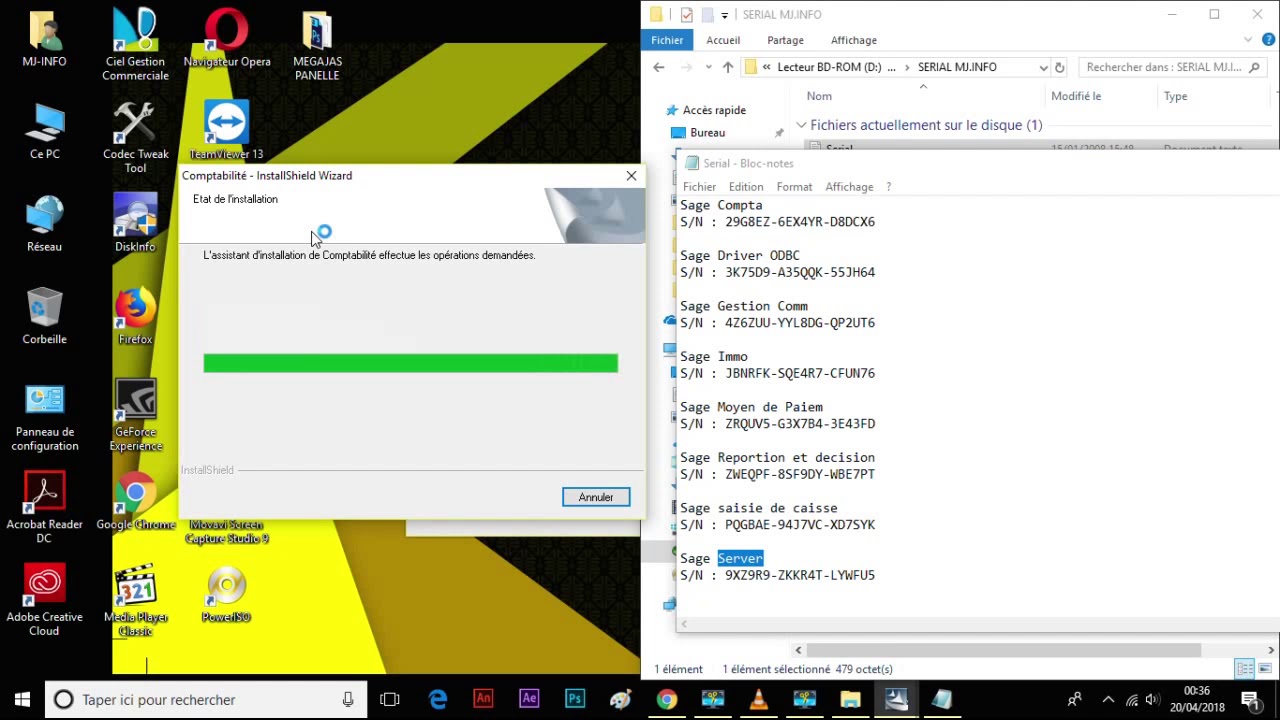Open recent locations dropdown in Explorer
The height and width of the screenshot is (720, 1280).
[x=708, y=67]
